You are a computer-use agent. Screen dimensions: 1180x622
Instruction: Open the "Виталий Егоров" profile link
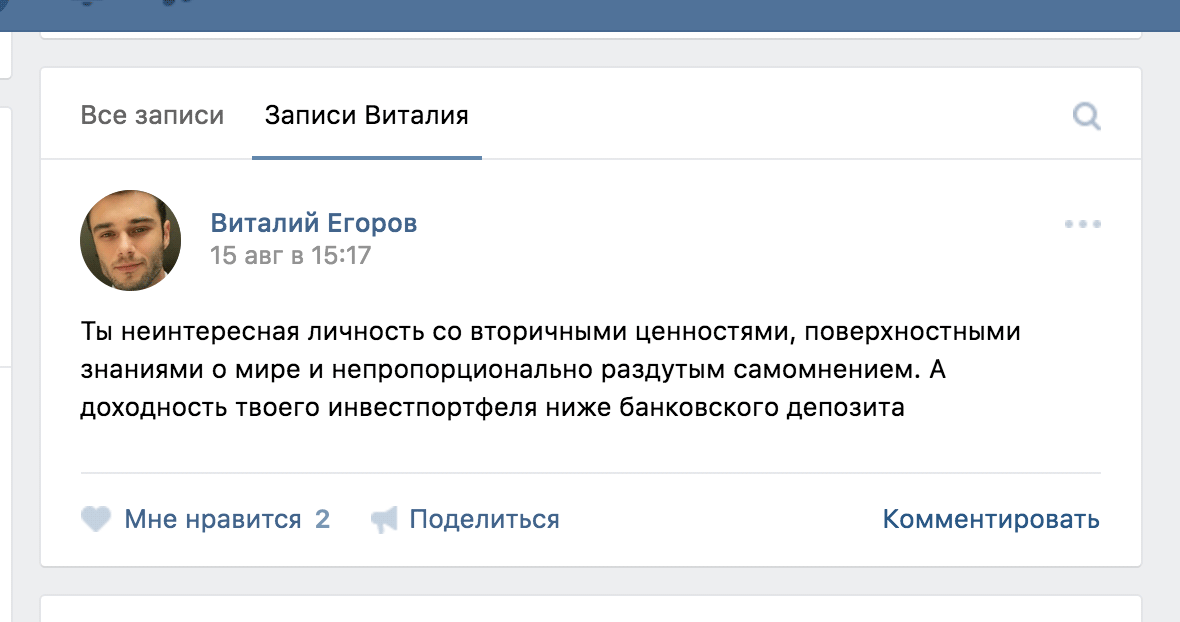(x=313, y=223)
